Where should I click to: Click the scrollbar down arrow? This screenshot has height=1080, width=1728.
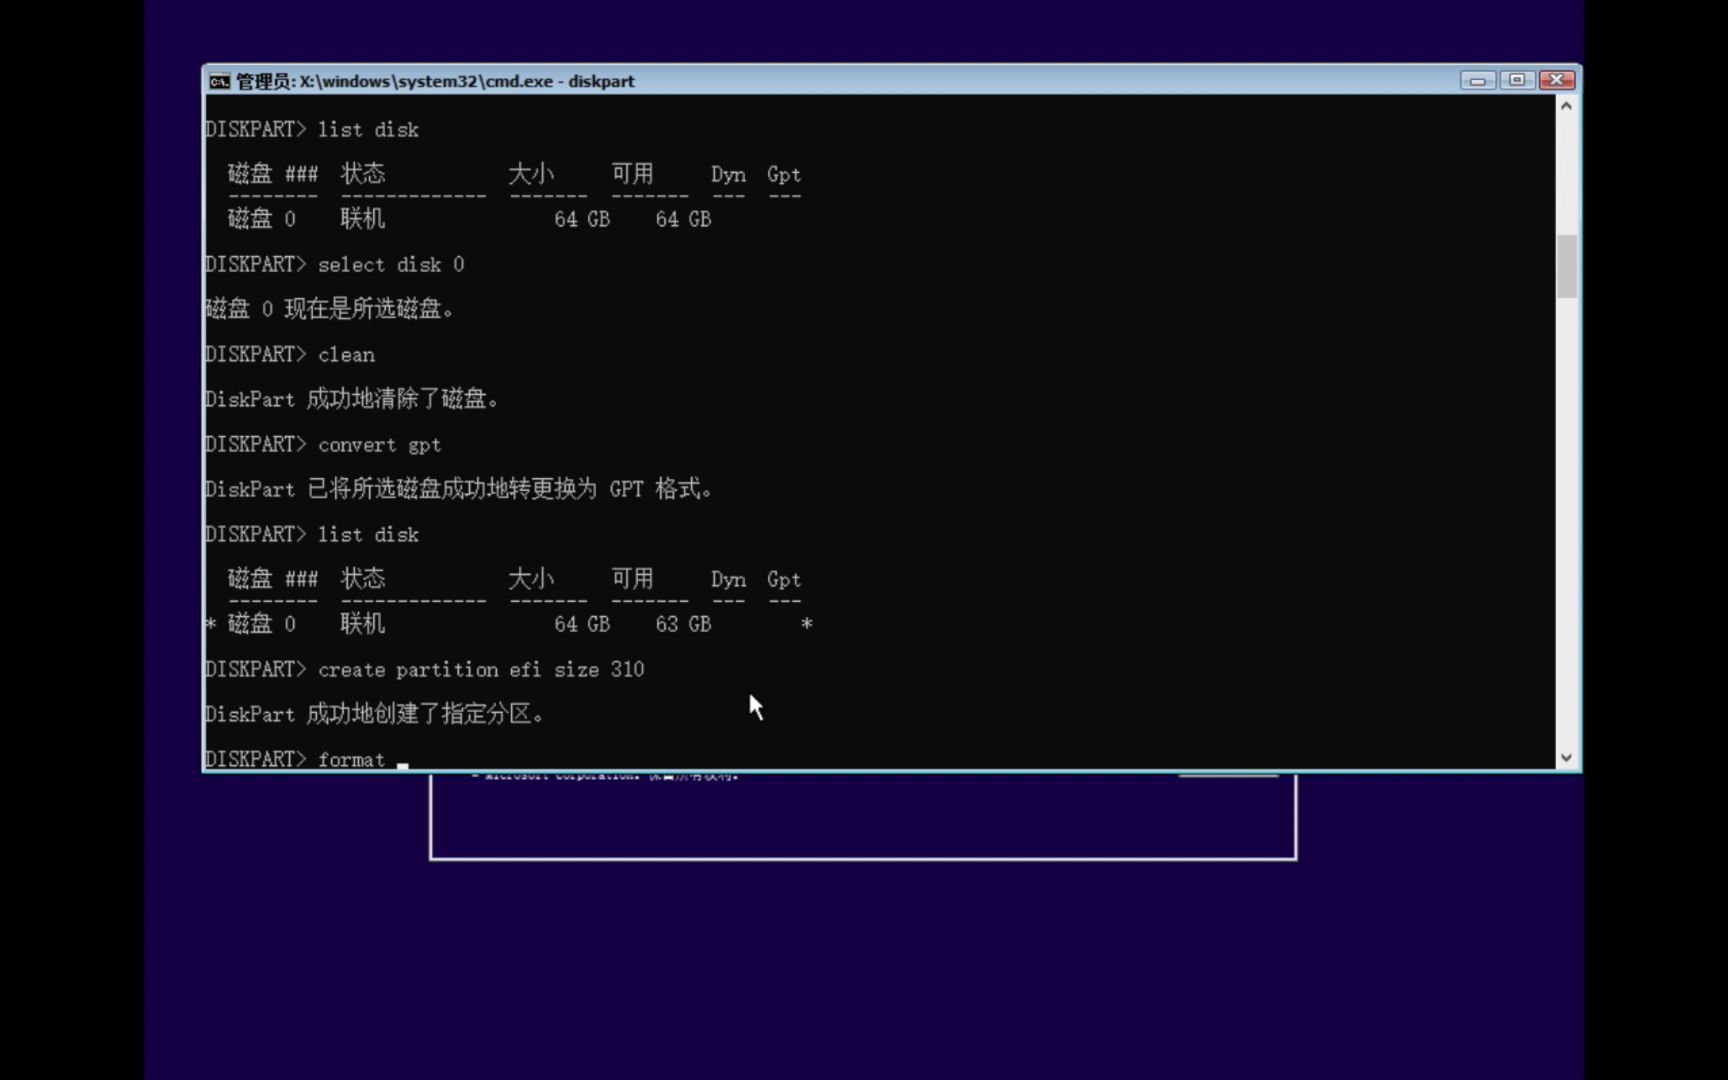[1567, 758]
